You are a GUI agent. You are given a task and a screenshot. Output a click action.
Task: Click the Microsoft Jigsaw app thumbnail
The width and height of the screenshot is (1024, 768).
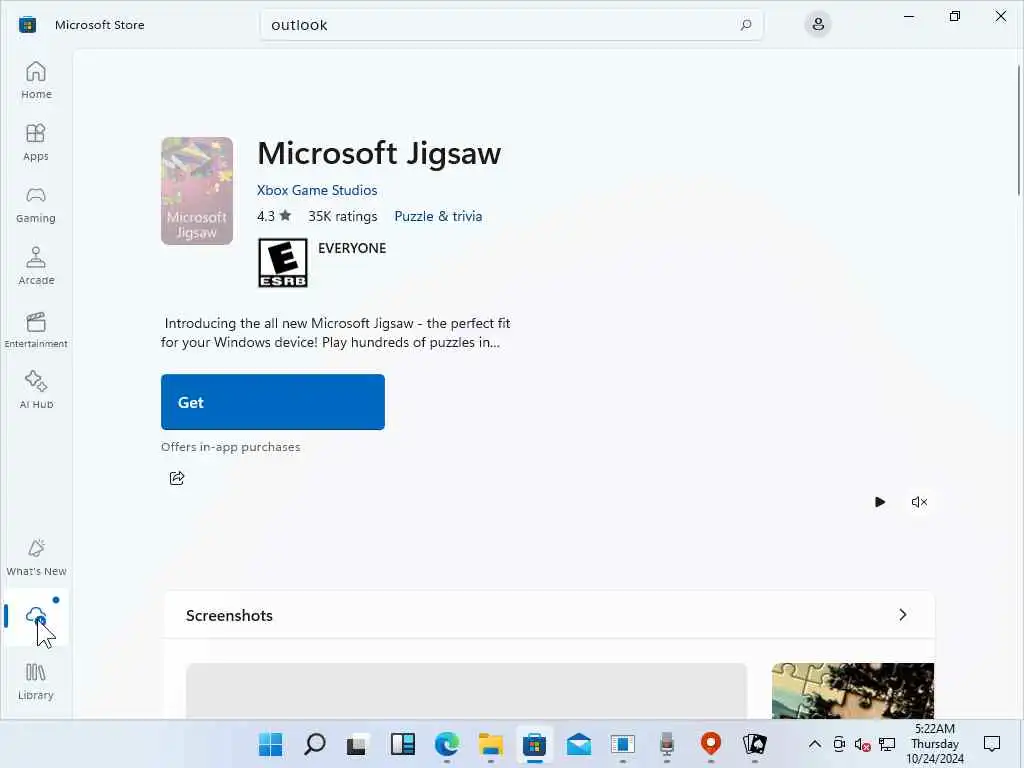(x=197, y=191)
